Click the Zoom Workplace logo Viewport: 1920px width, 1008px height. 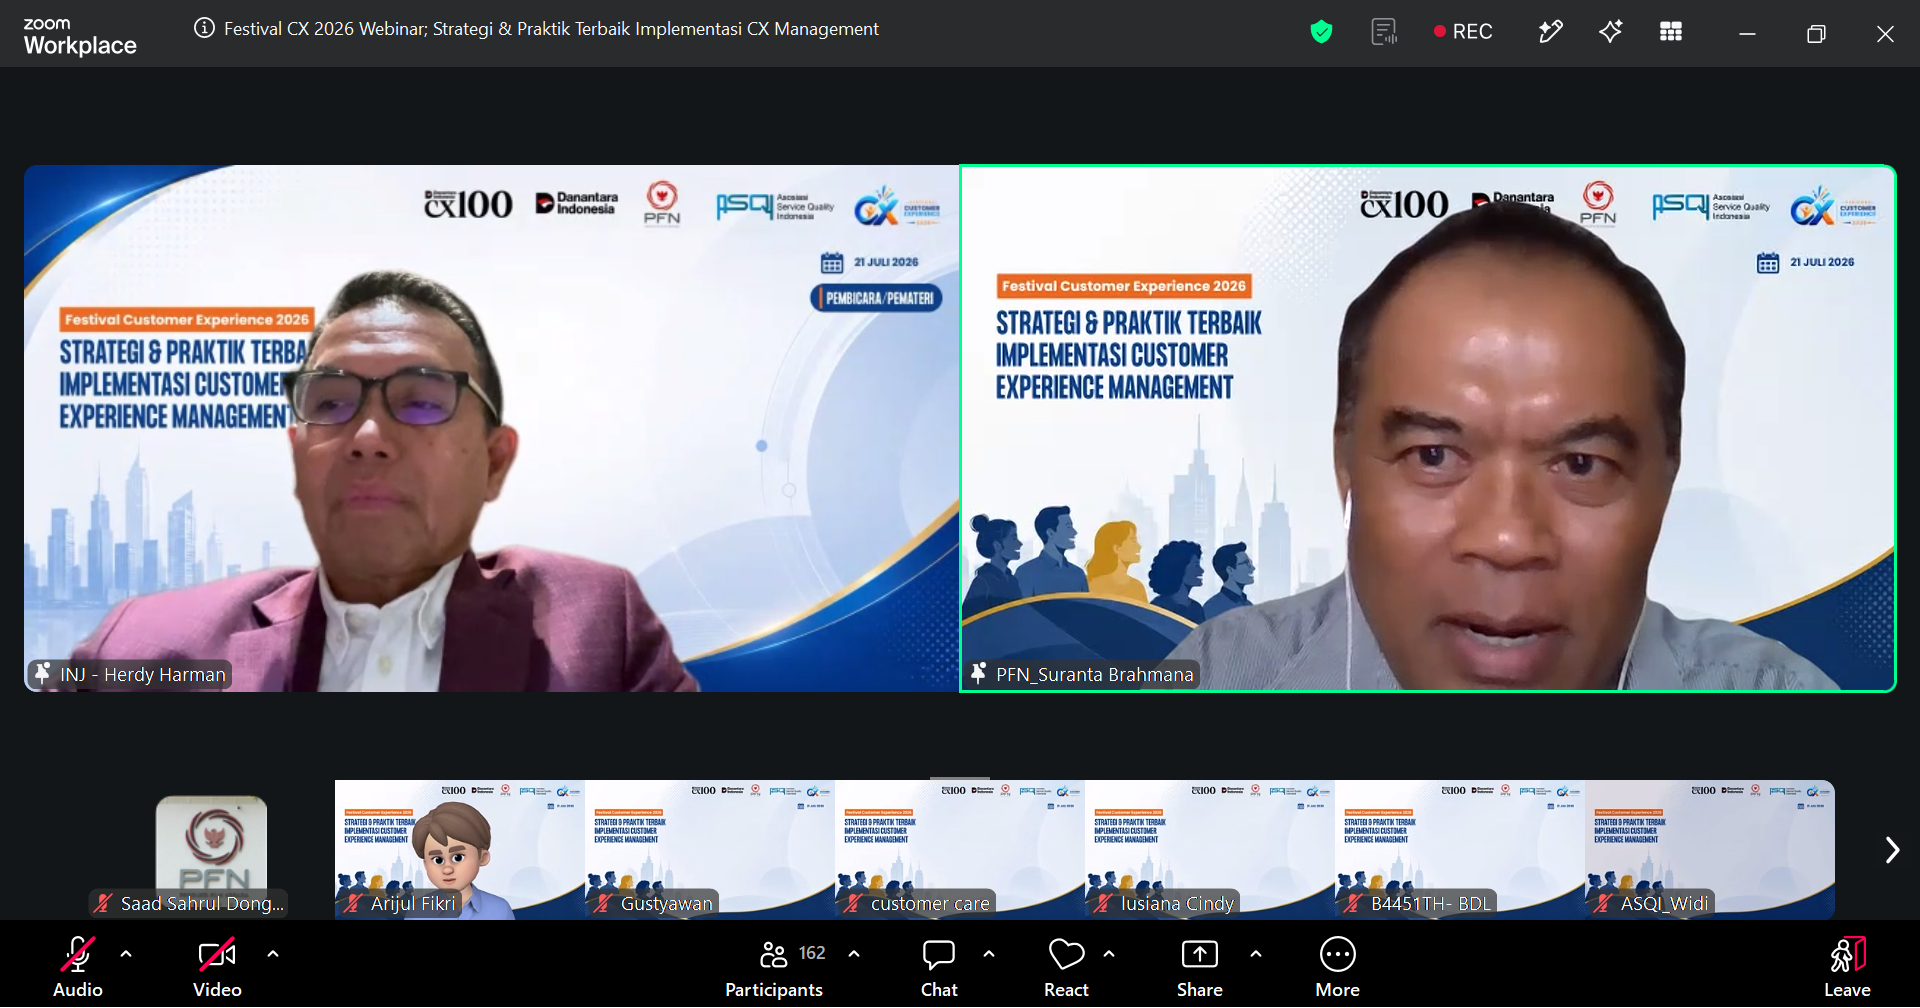[80, 37]
